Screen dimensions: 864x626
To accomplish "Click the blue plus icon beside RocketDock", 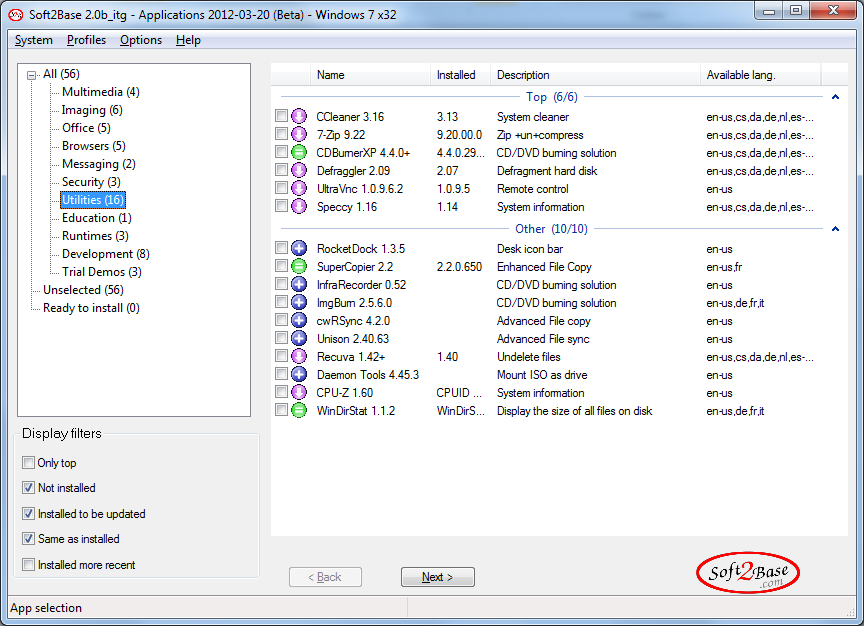I will tap(299, 249).
